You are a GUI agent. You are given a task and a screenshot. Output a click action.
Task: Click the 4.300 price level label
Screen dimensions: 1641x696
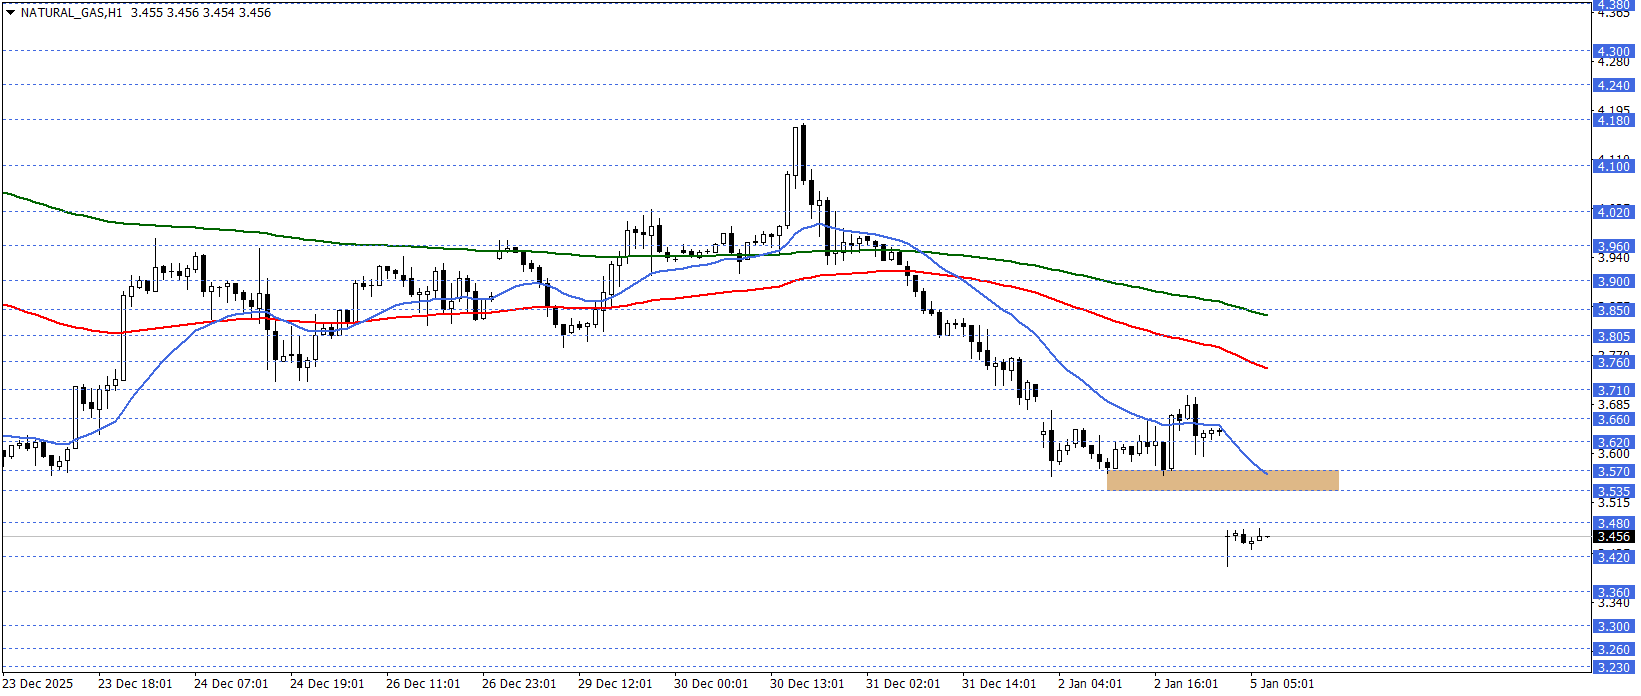point(1612,52)
